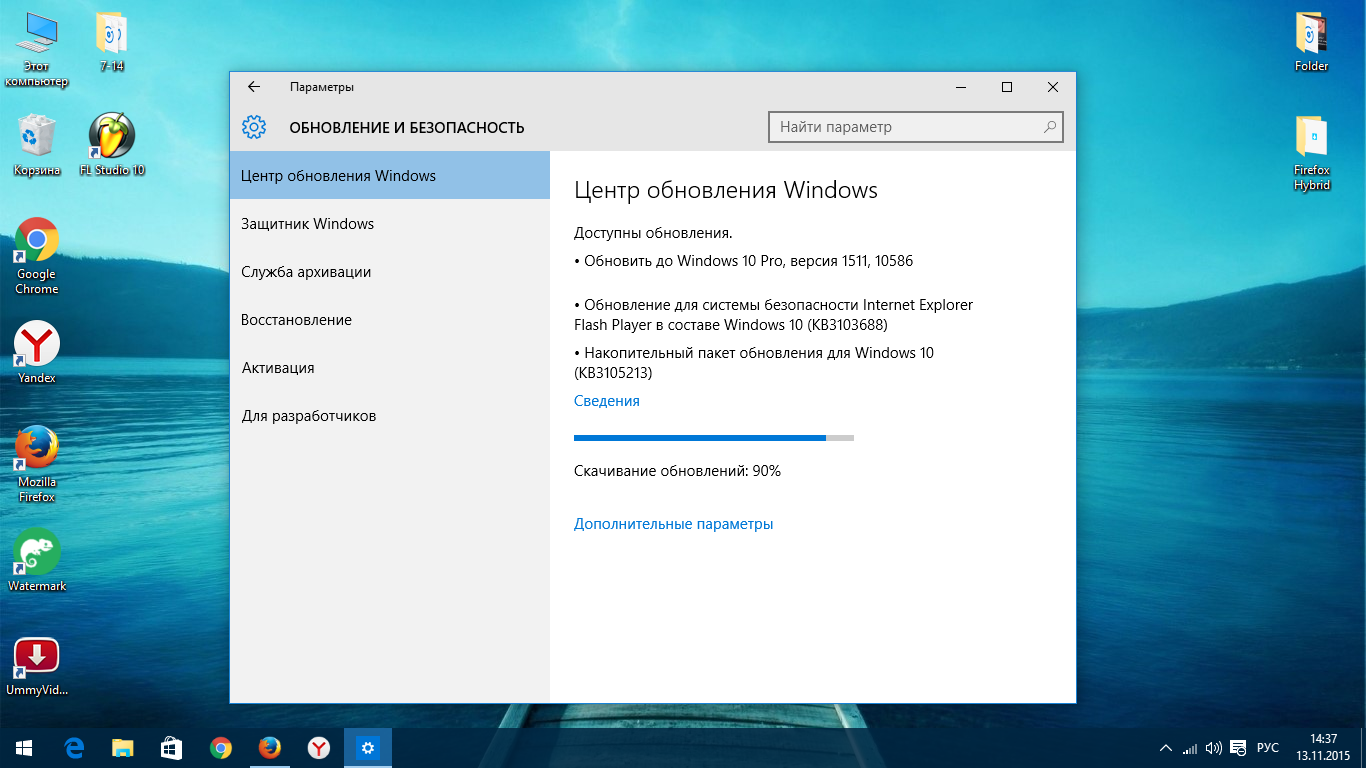This screenshot has height=768, width=1366.
Task: Switch input language РУС indicator
Action: (x=1268, y=748)
